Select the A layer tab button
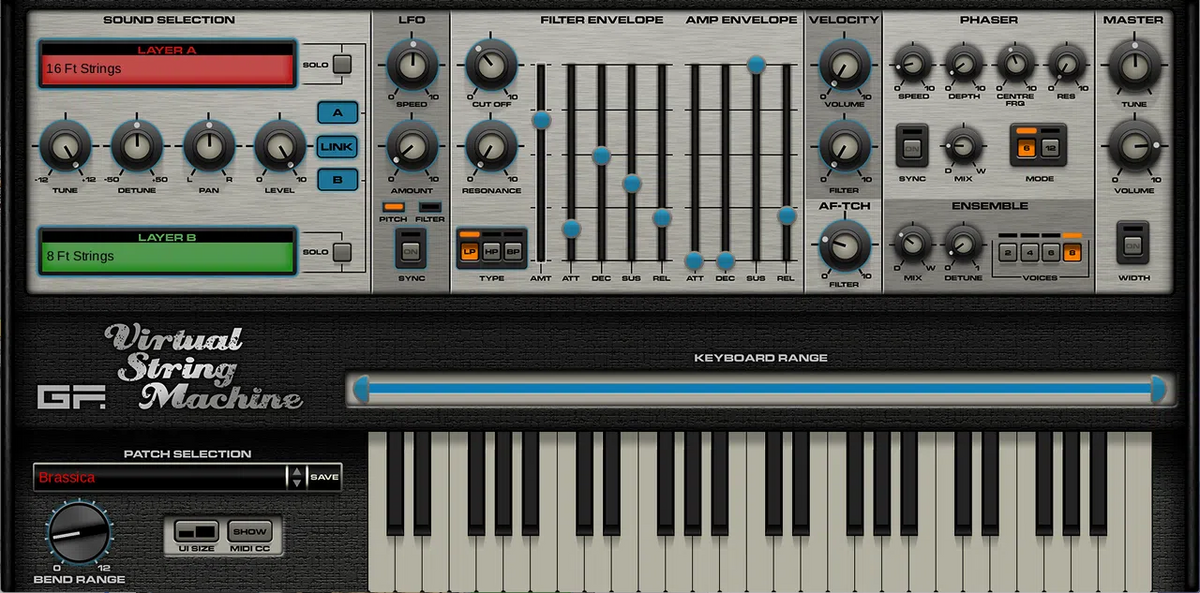Viewport: 1200px width, 593px height. click(337, 112)
